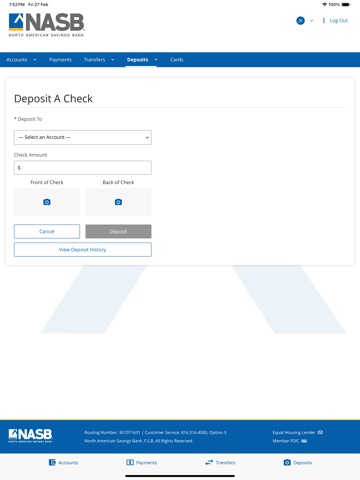
Task: Tap the Transfers arrows icon in bottom tab bar
Action: [209, 462]
